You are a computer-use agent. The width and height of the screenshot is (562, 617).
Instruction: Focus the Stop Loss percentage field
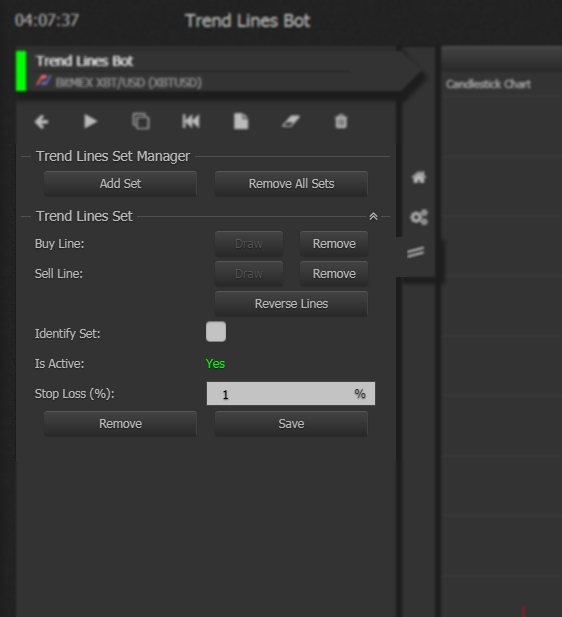pos(291,393)
